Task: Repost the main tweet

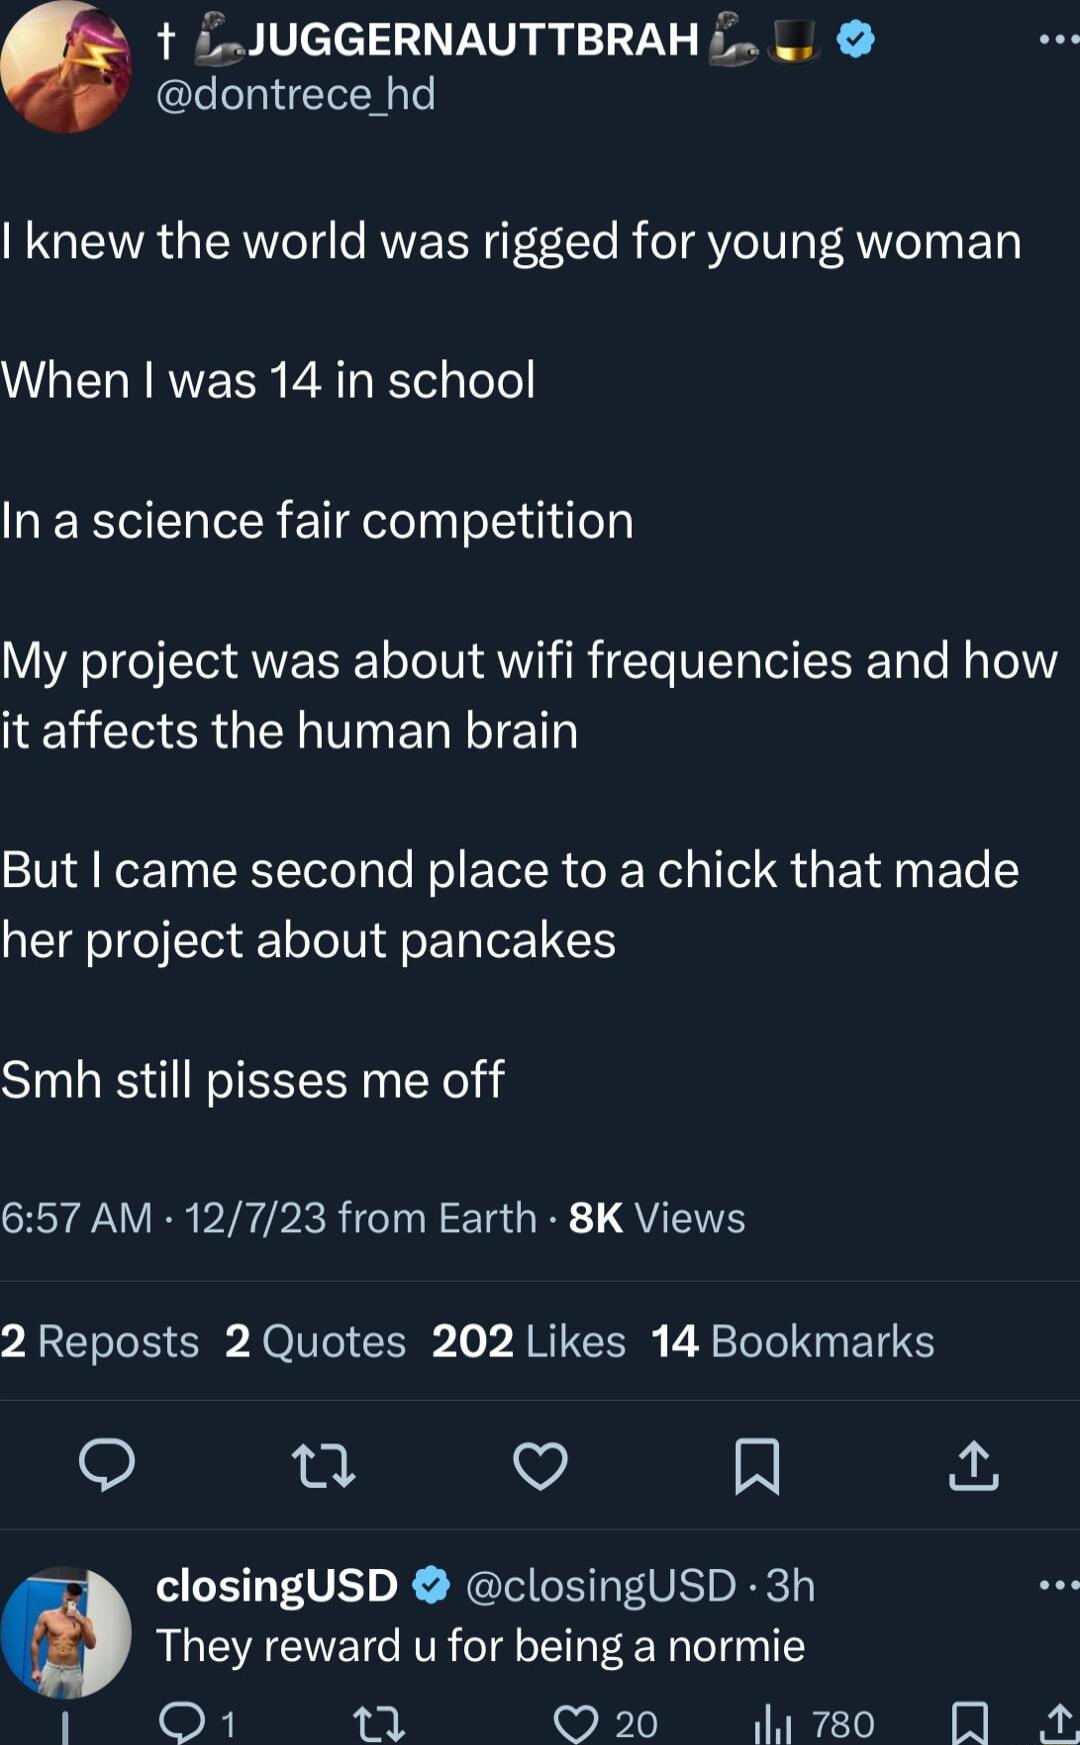Action: click(x=324, y=1467)
